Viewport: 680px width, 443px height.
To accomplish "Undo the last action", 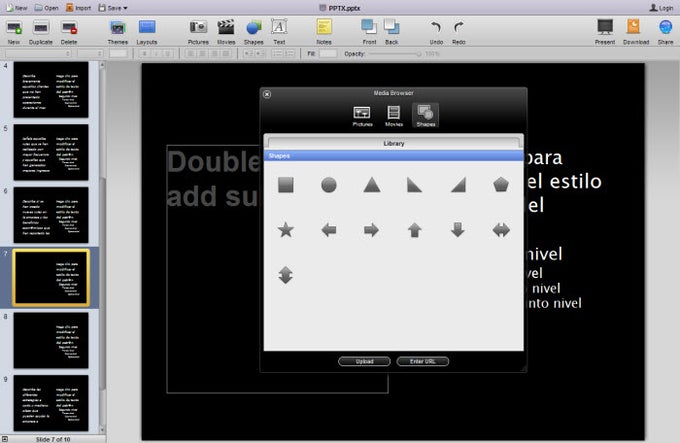I will (436, 32).
